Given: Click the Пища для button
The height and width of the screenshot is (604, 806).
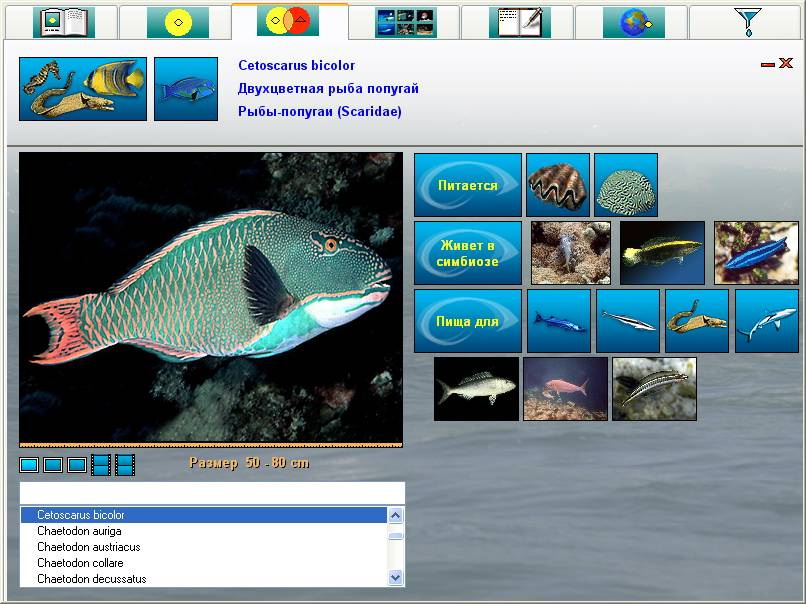Looking at the screenshot, I should 468,321.
